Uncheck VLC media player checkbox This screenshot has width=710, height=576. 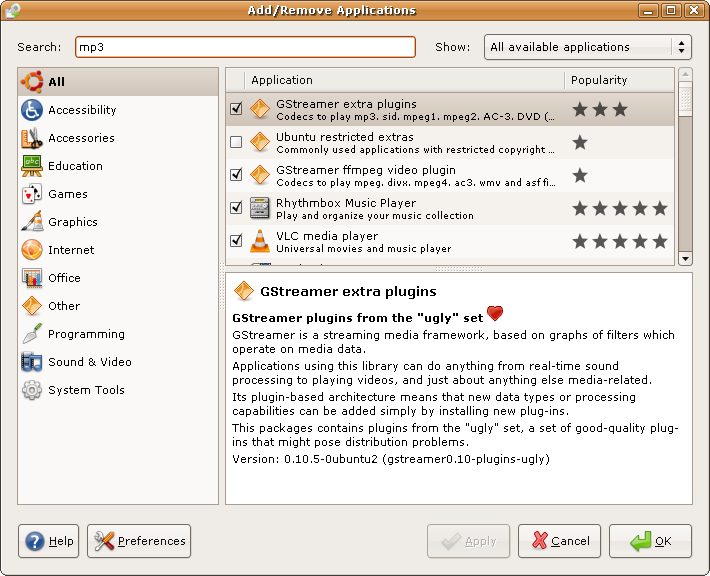236,240
